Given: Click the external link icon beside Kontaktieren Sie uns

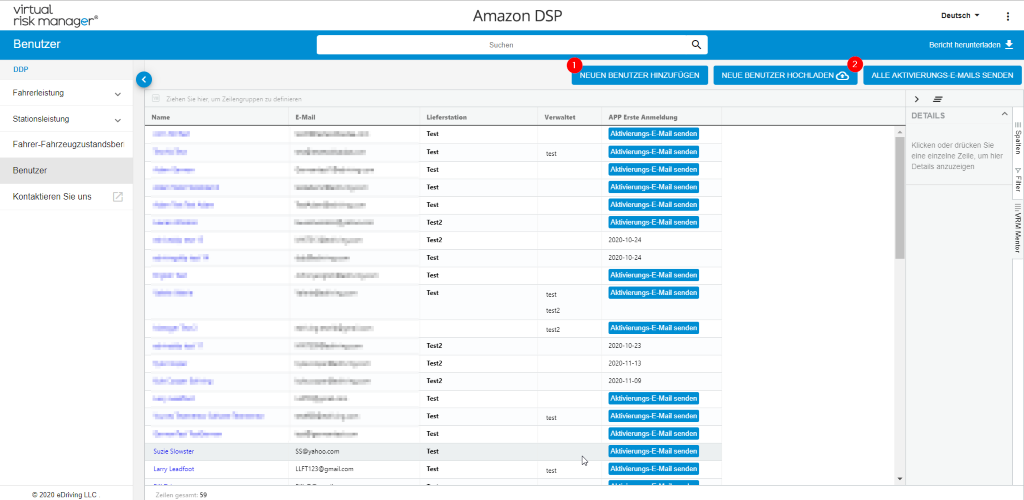Looking at the screenshot, I should (x=118, y=196).
